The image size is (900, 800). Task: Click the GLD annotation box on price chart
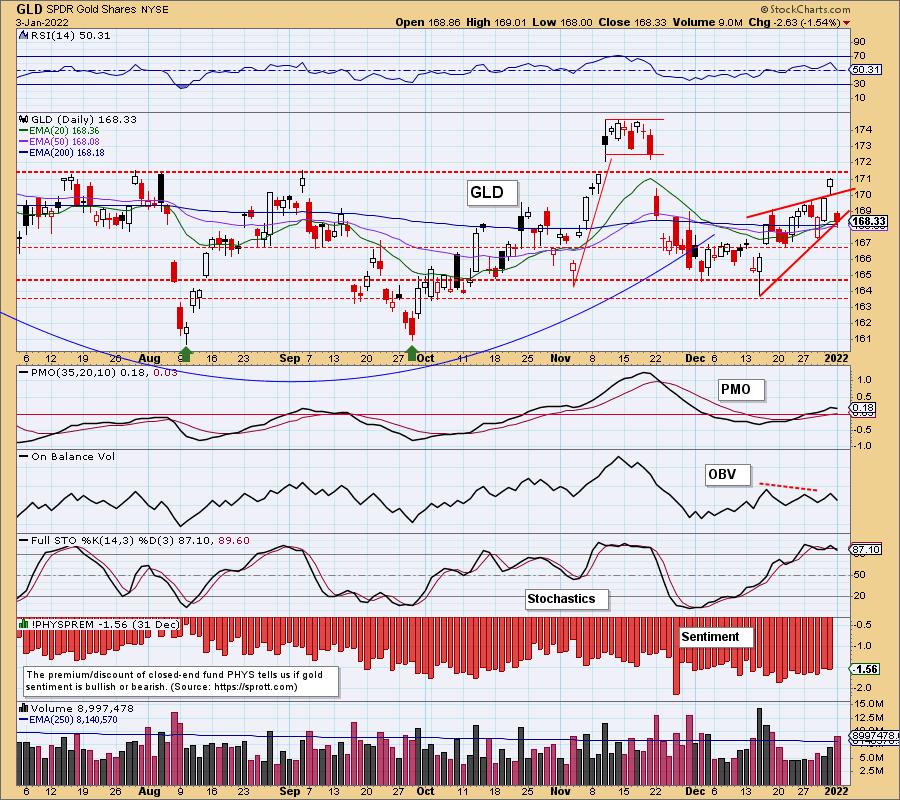[491, 192]
